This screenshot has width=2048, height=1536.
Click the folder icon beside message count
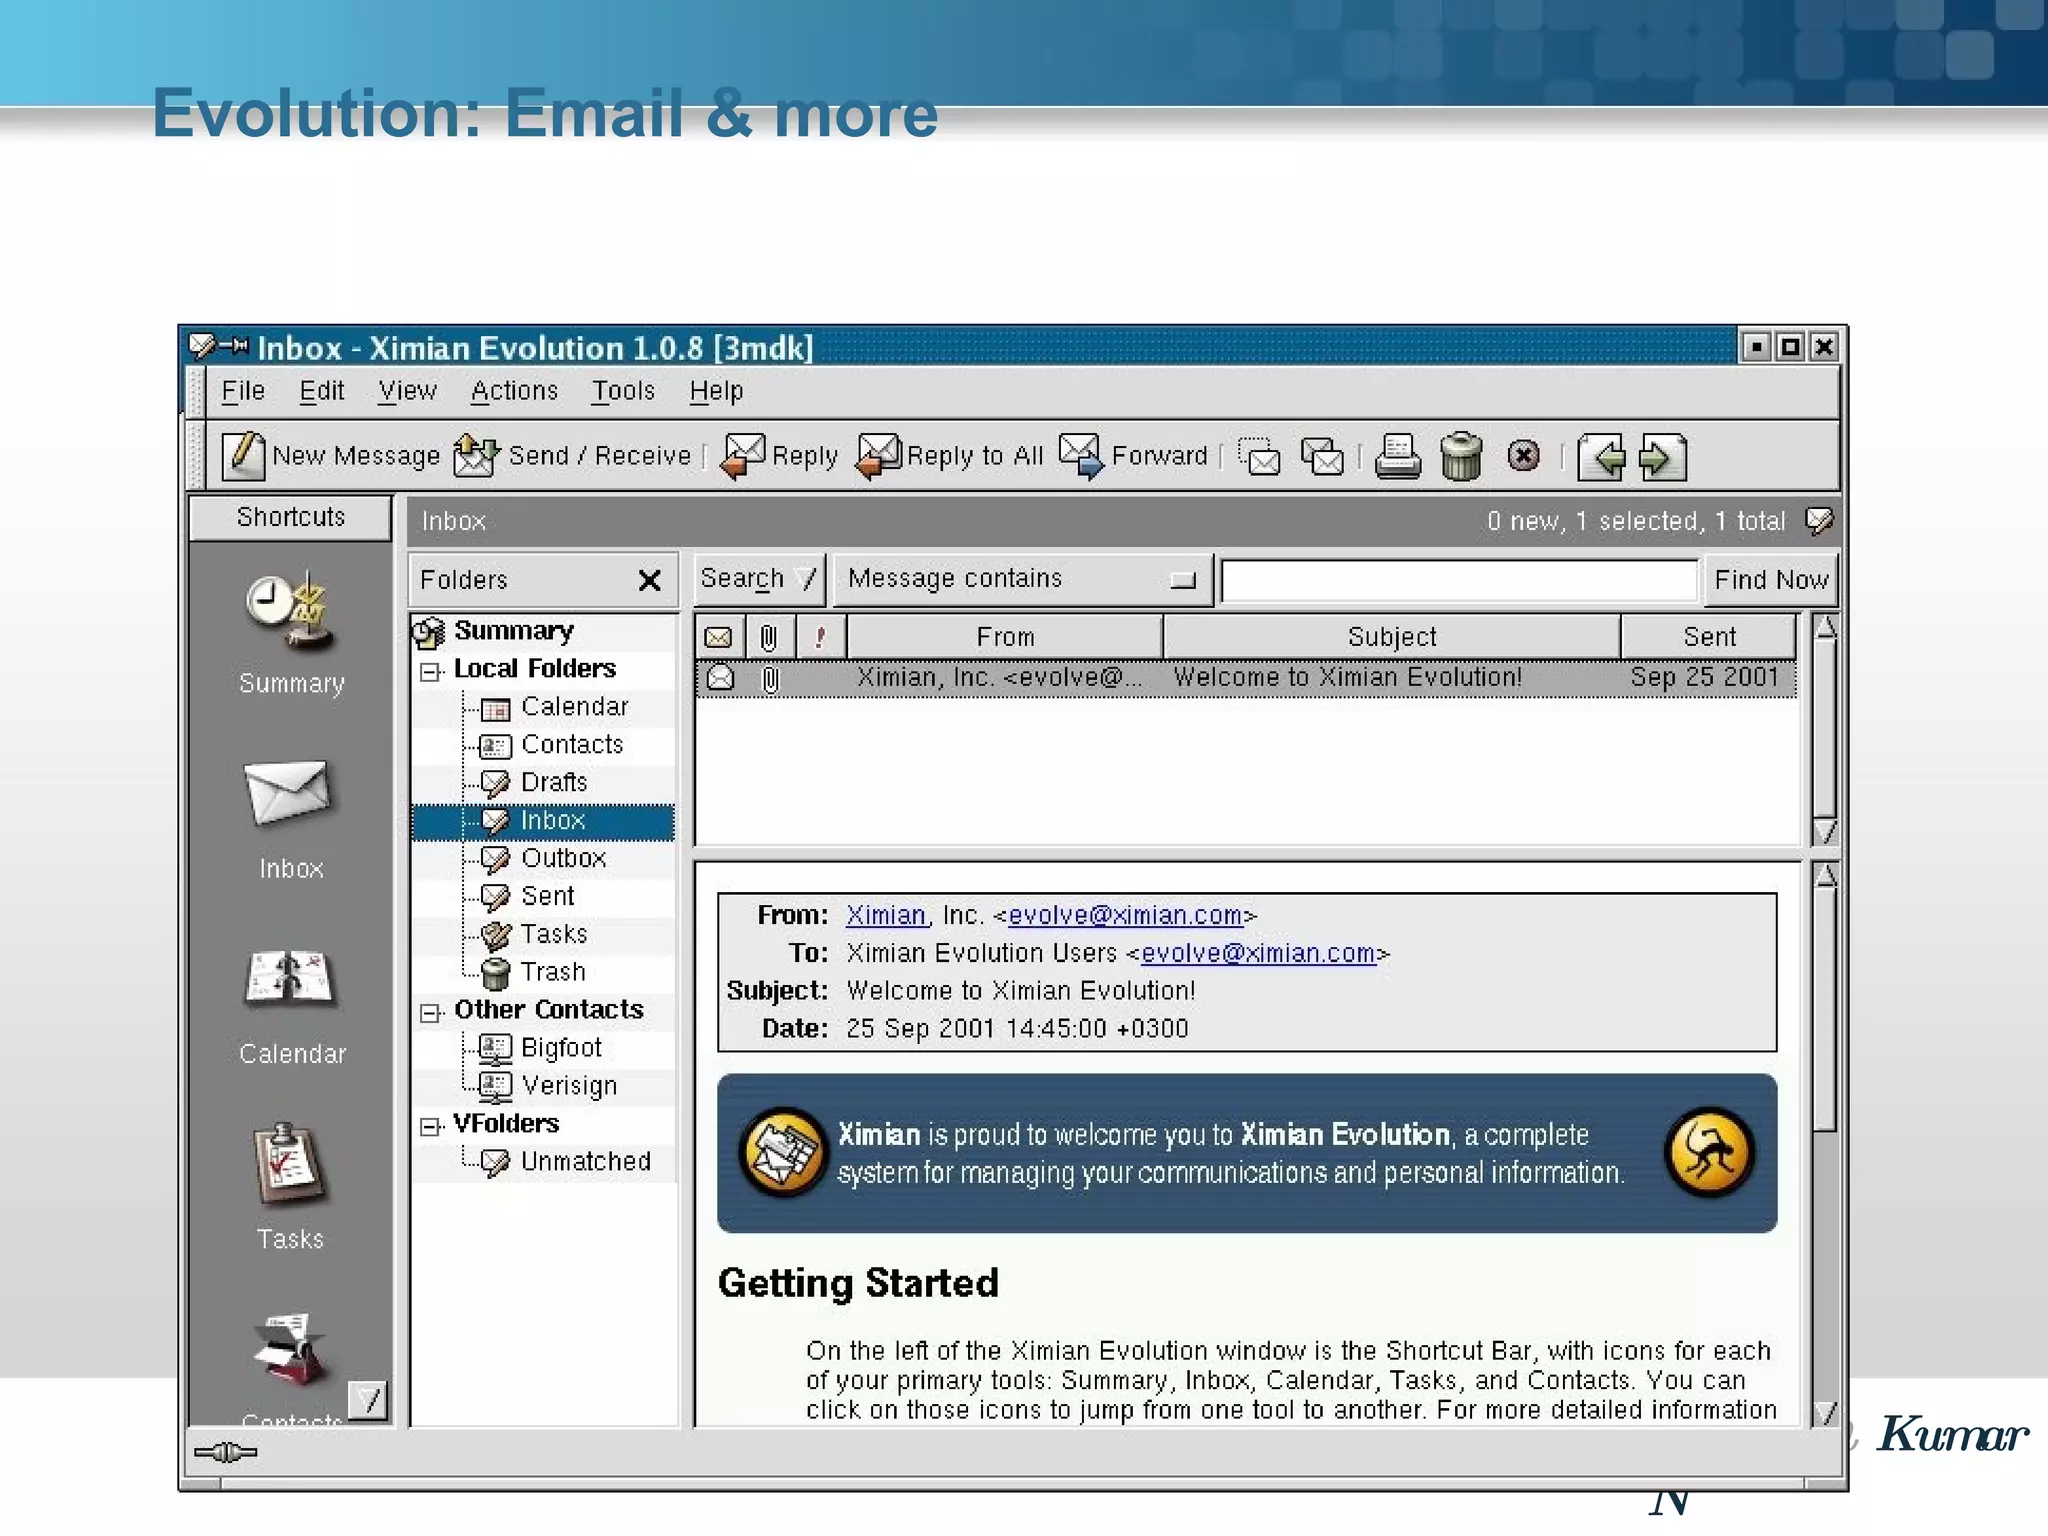[1819, 521]
